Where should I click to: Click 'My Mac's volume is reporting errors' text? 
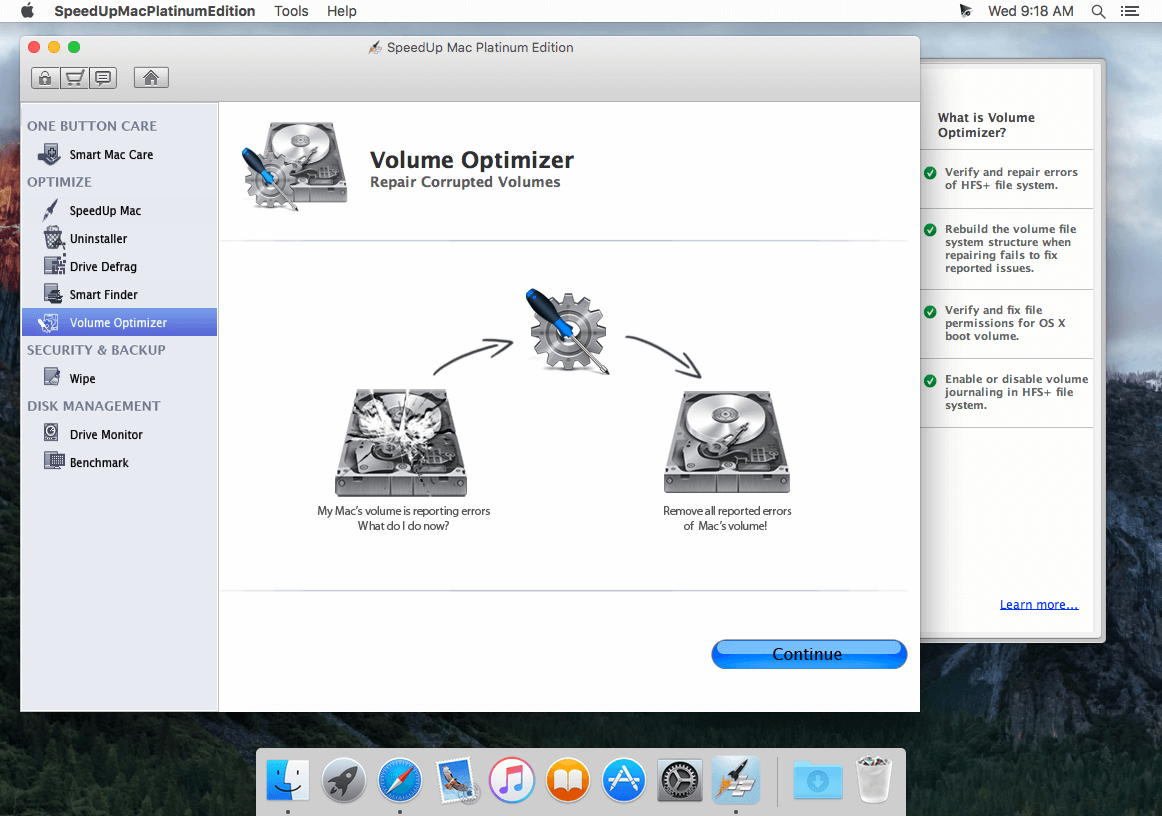click(x=404, y=511)
